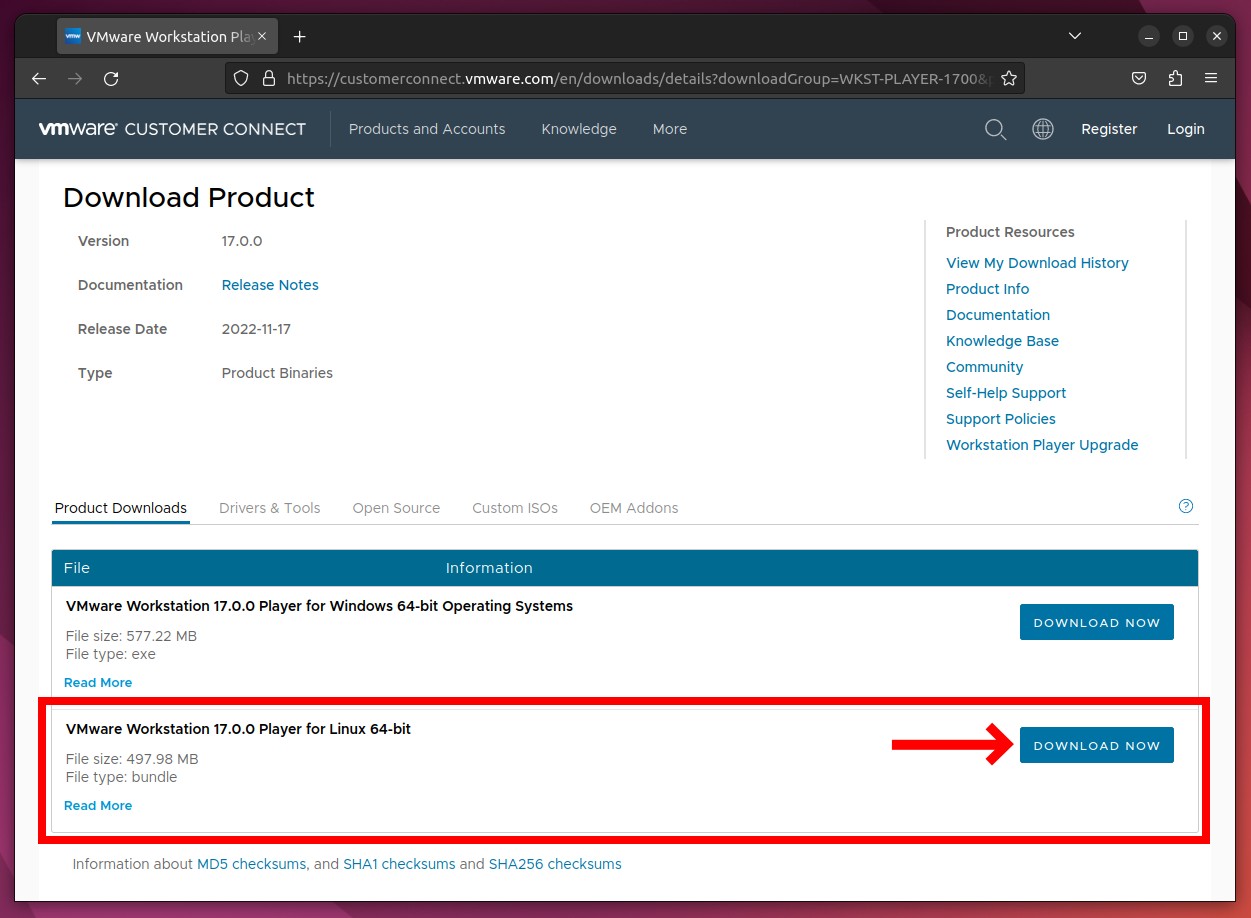
Task: Download Now for Linux 64-bit Player
Action: 1097,745
